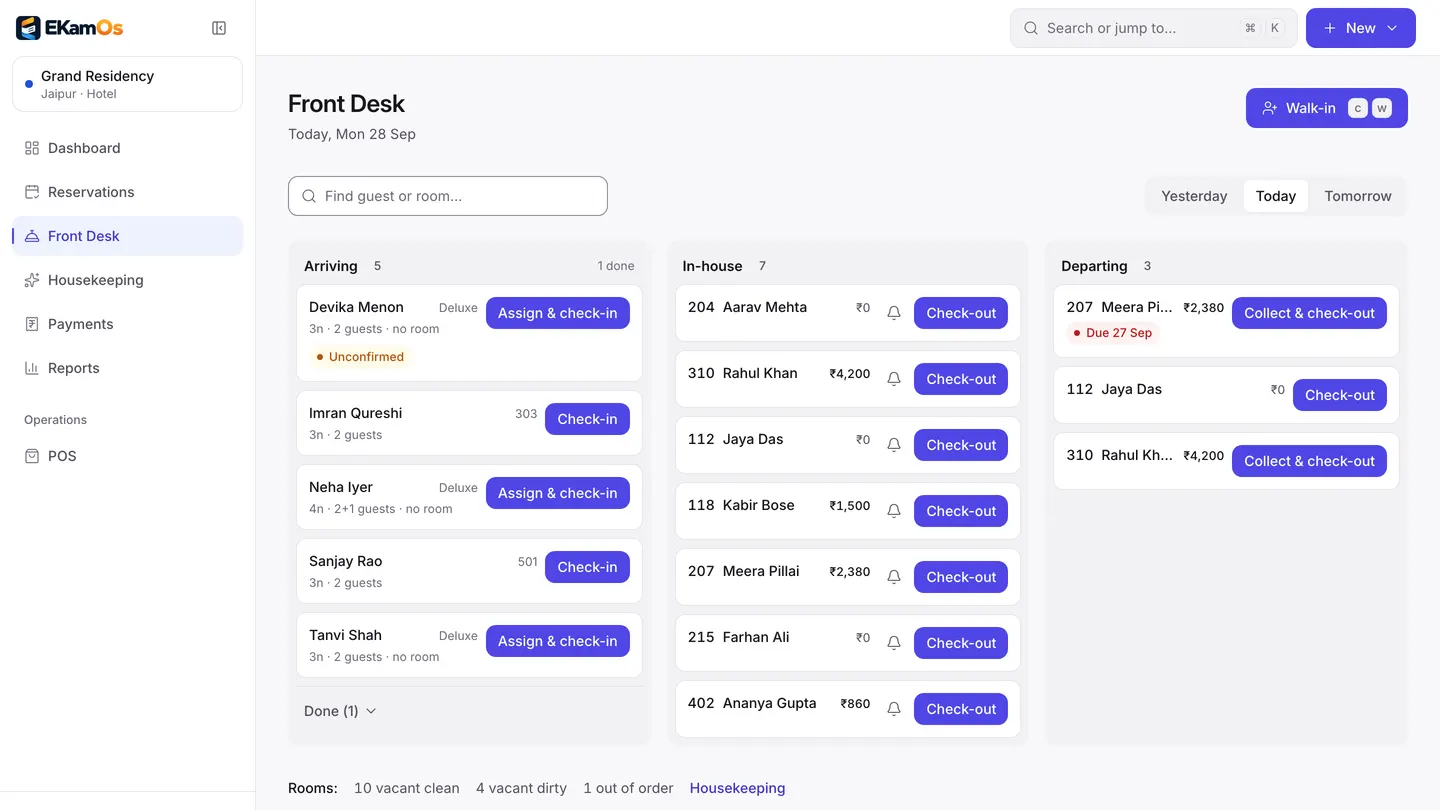Assign & check-in Devika Menon
1440x810 pixels.
coord(558,313)
